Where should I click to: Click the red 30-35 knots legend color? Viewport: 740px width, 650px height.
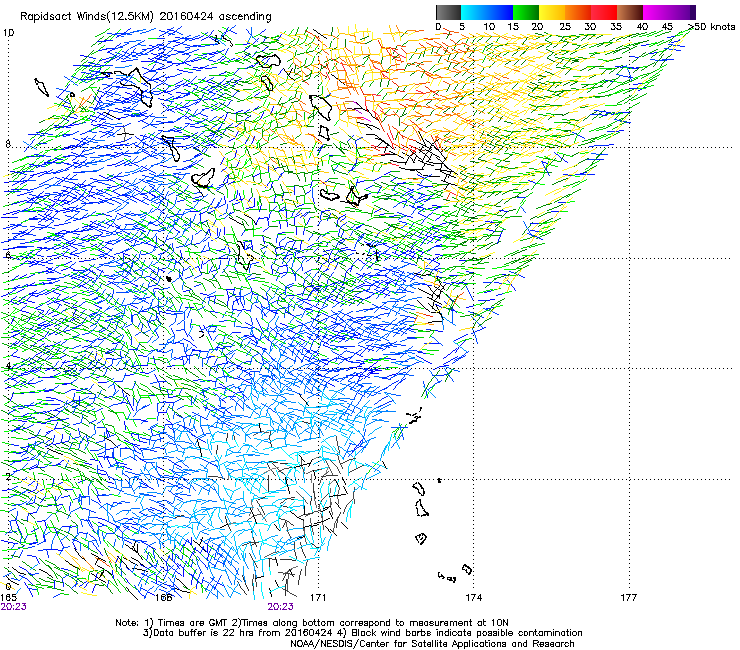pos(604,12)
